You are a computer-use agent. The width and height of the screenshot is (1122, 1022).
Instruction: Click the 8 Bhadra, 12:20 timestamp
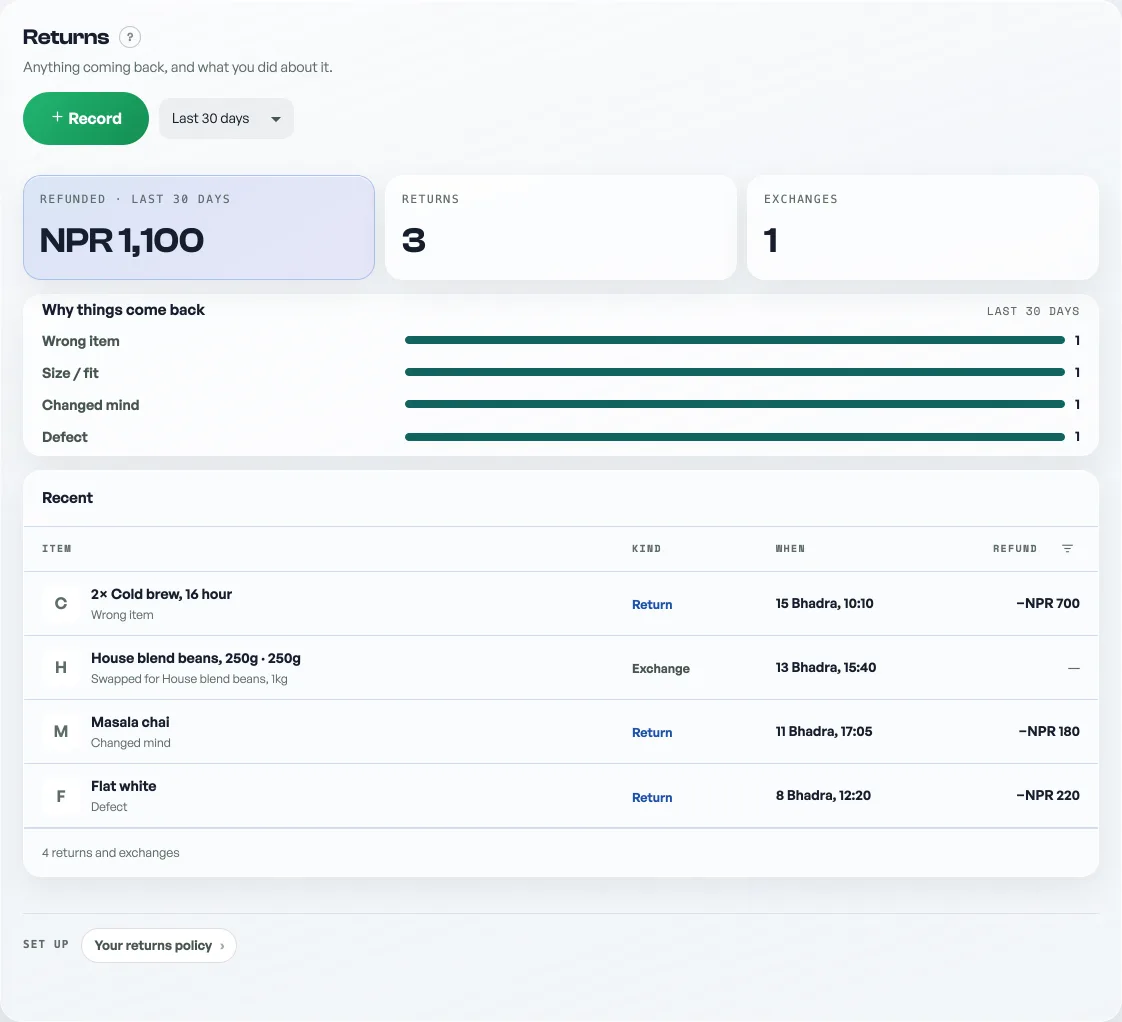click(x=823, y=795)
